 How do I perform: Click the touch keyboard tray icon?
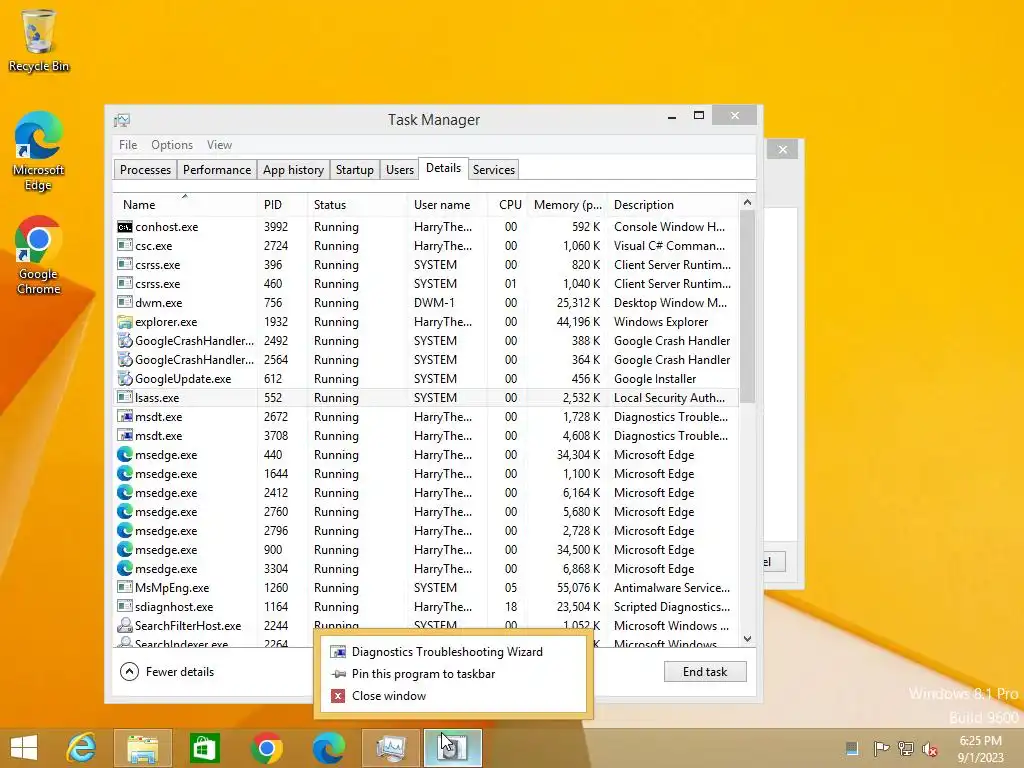click(852, 748)
